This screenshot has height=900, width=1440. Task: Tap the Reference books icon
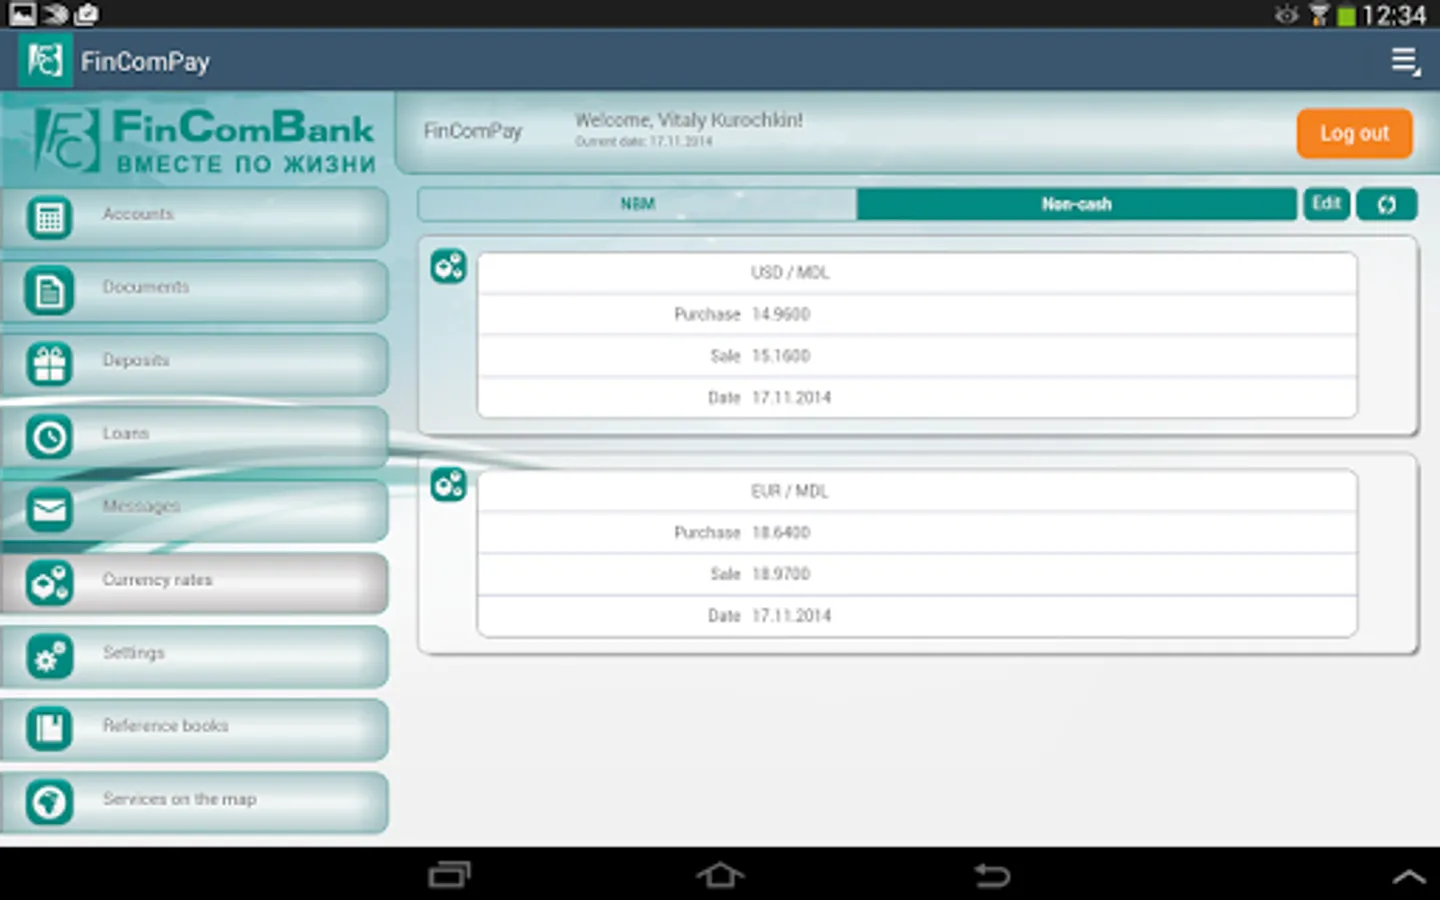(x=49, y=729)
